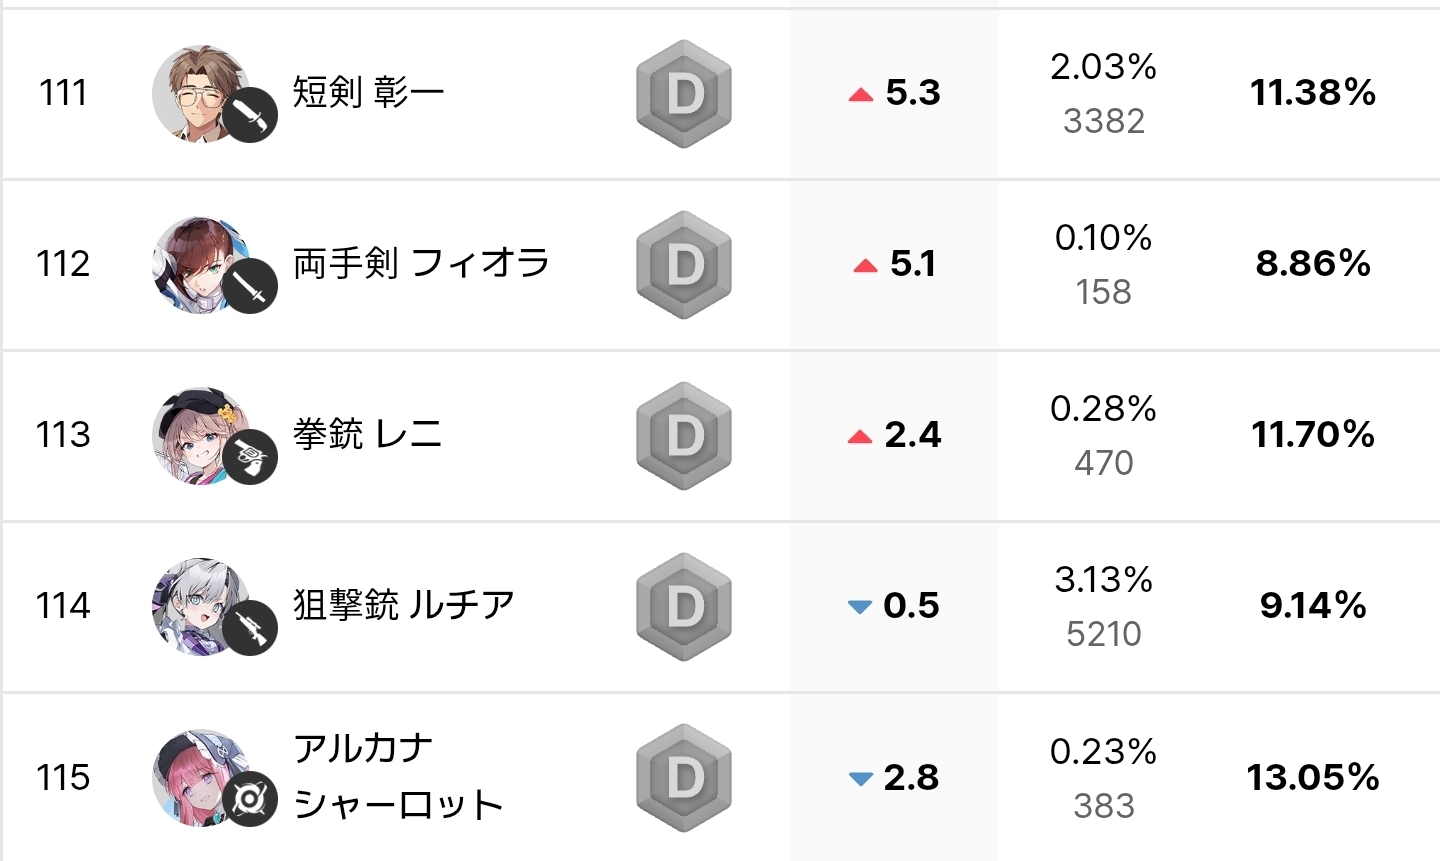The width and height of the screenshot is (1440, 861).
Task: Open the 拳銃 レニ name link
Action: [x=367, y=435]
